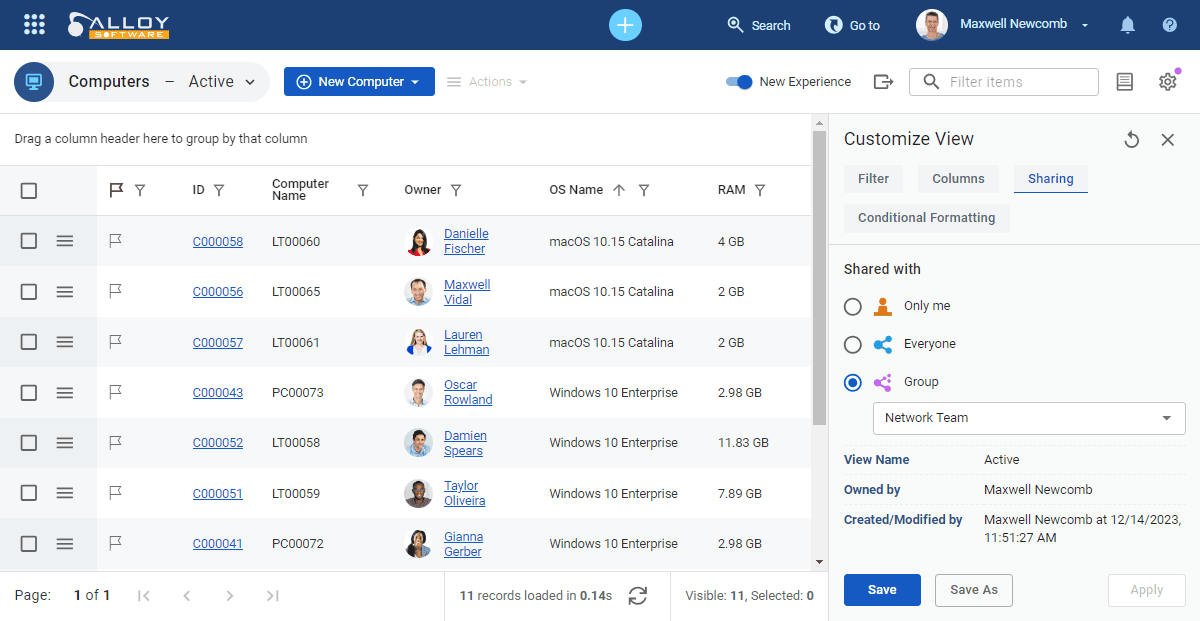Open view settings gear icon

point(1168,82)
